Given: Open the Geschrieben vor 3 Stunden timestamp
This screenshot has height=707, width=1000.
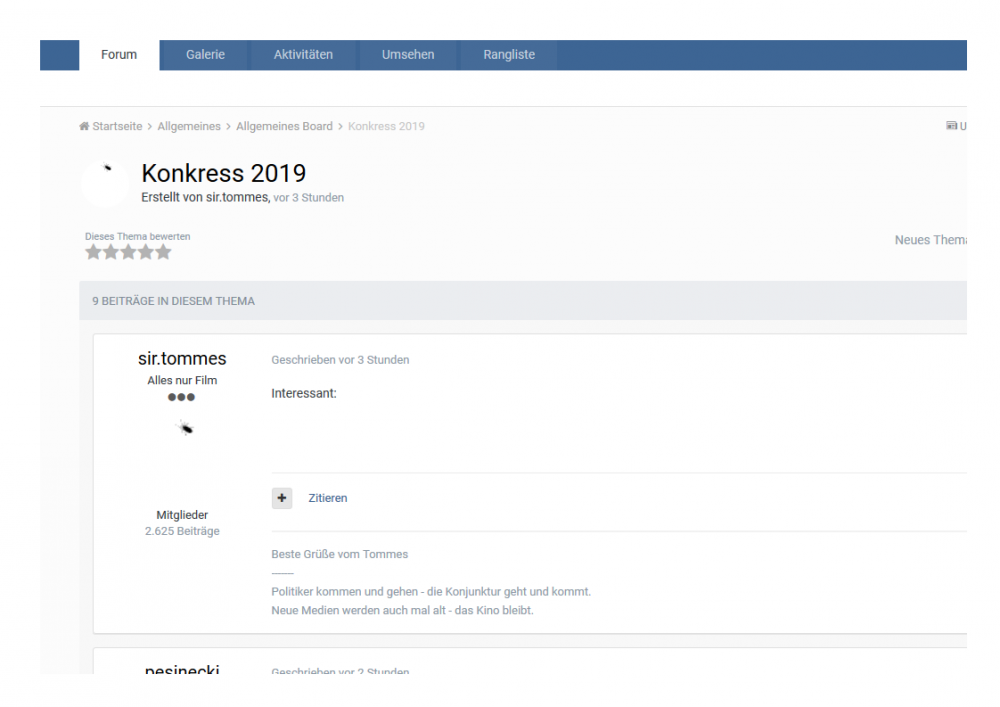Looking at the screenshot, I should tap(340, 360).
